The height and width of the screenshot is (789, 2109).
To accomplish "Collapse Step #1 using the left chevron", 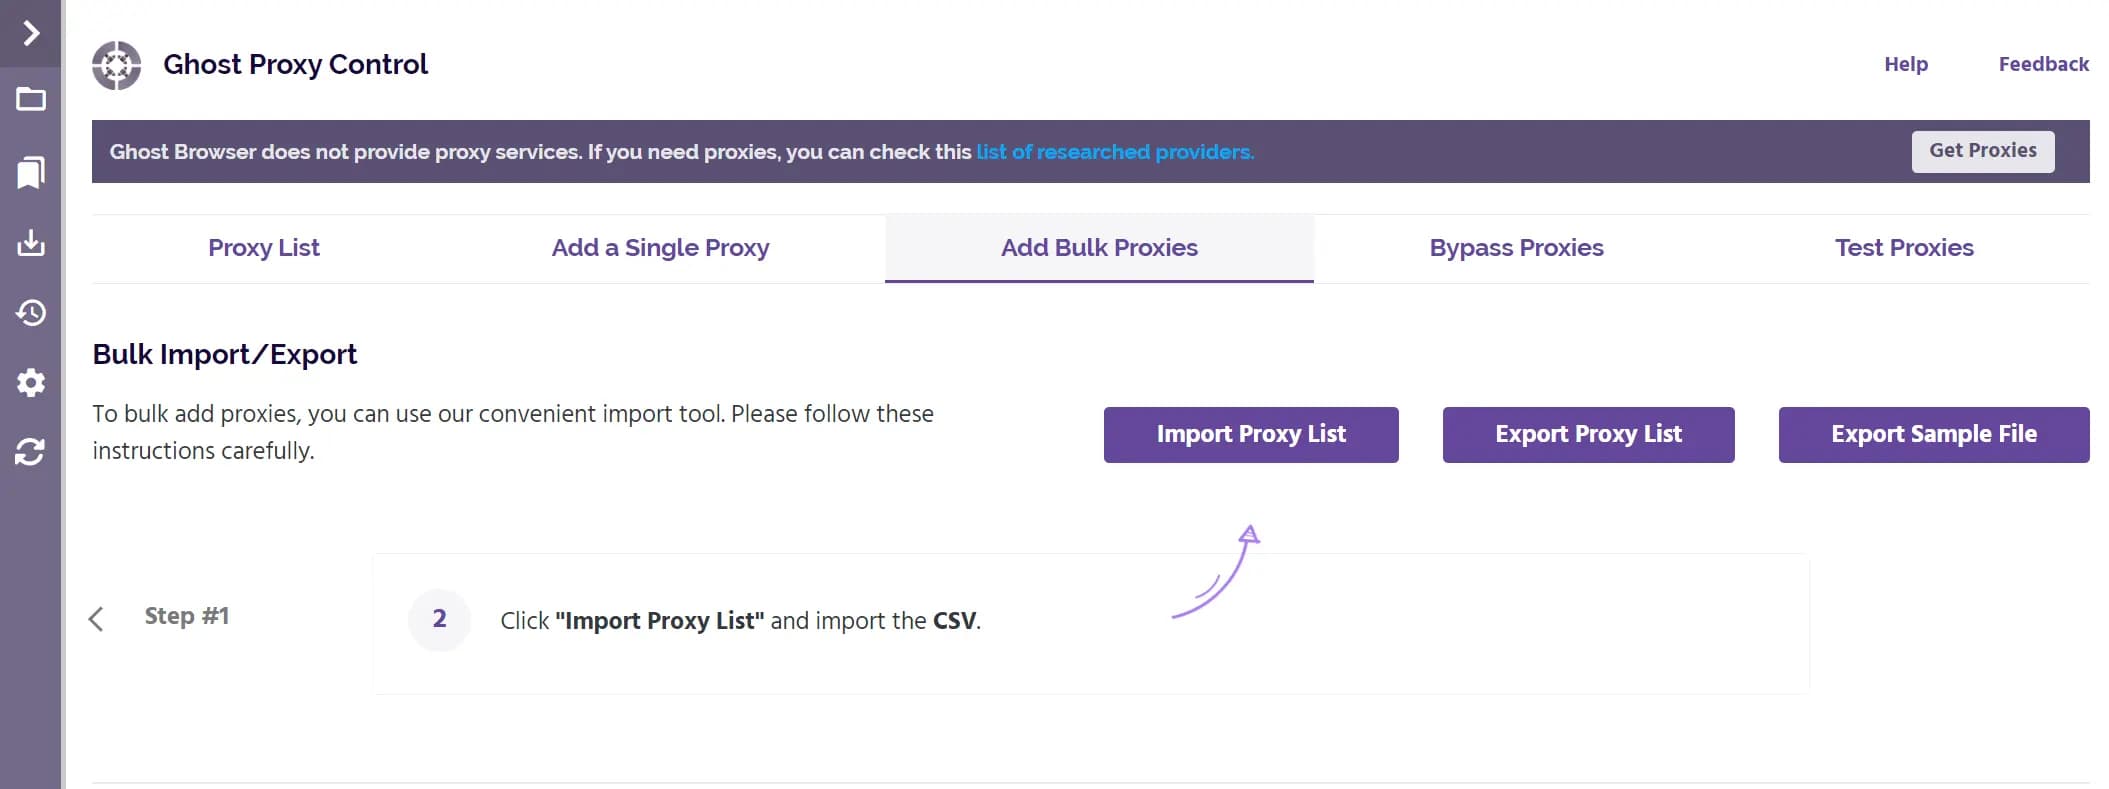I will (x=97, y=620).
